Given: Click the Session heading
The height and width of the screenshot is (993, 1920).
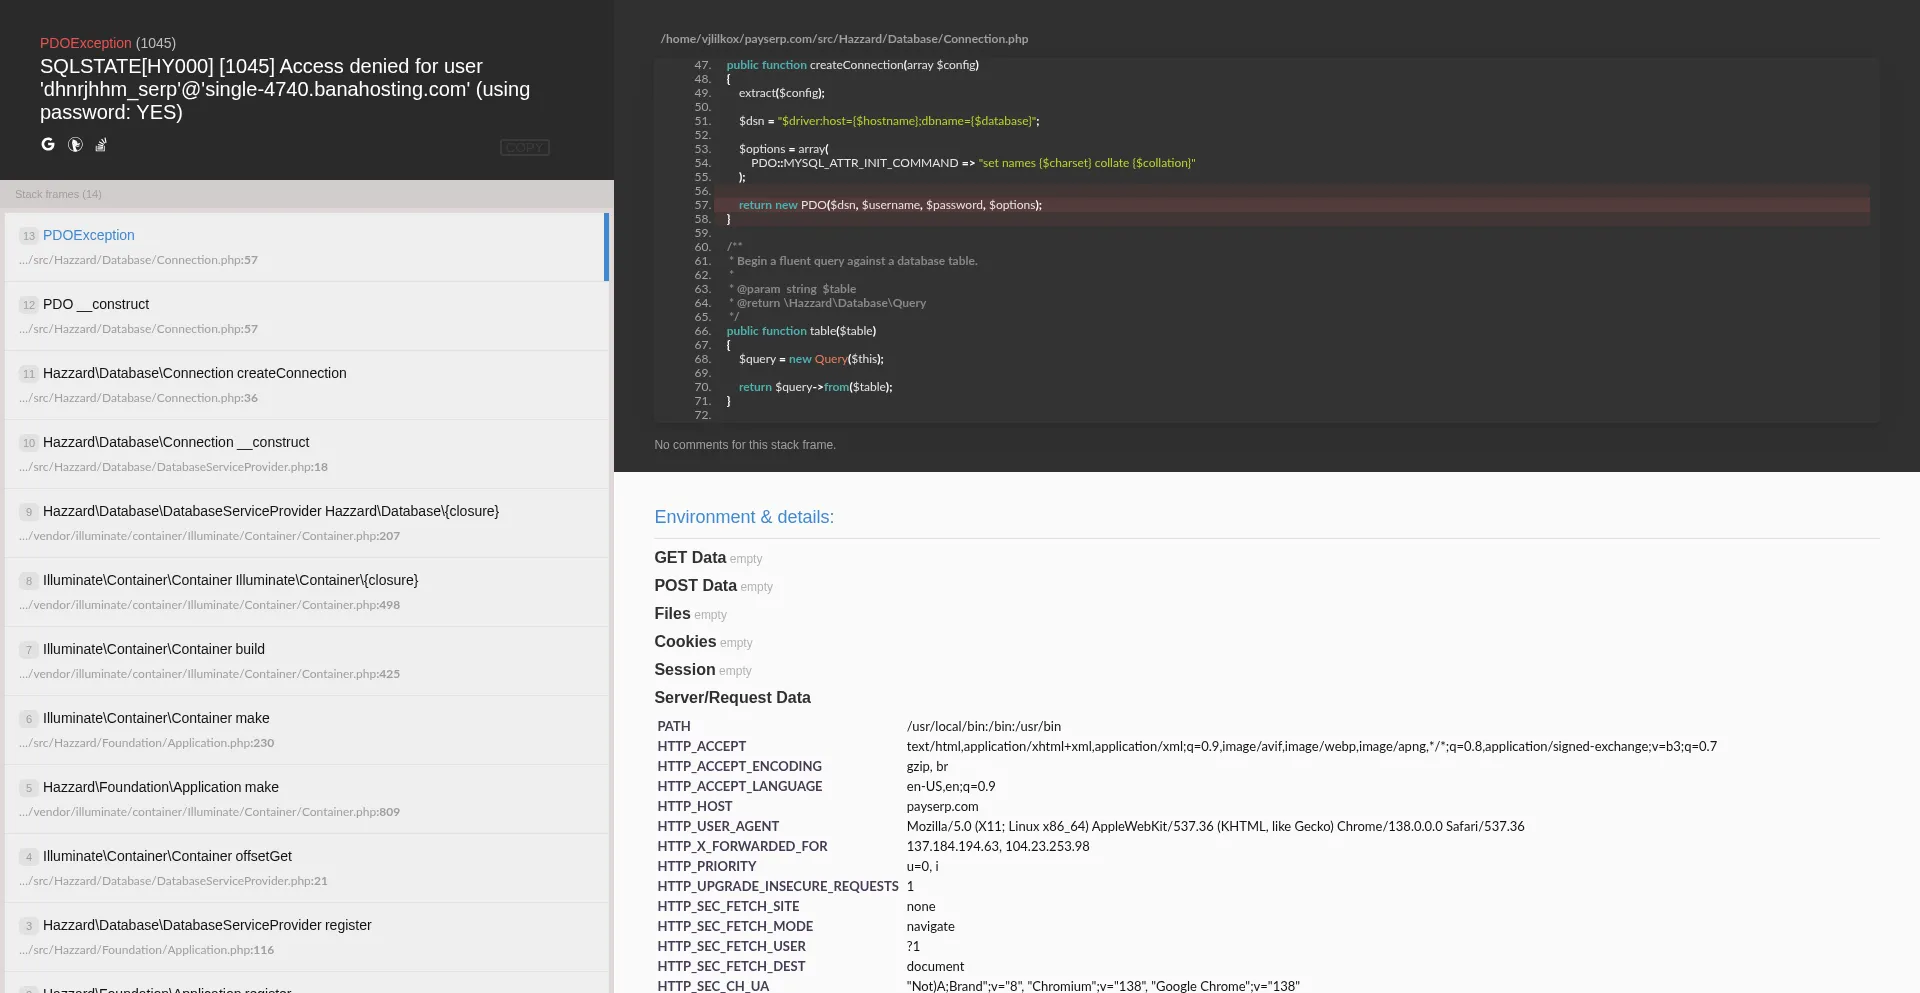Looking at the screenshot, I should pyautogui.click(x=684, y=670).
